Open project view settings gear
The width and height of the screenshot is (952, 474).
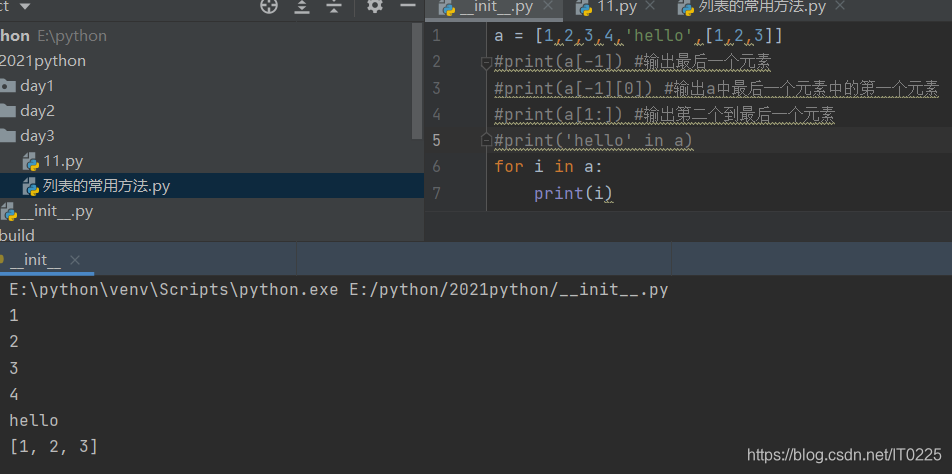click(x=375, y=7)
